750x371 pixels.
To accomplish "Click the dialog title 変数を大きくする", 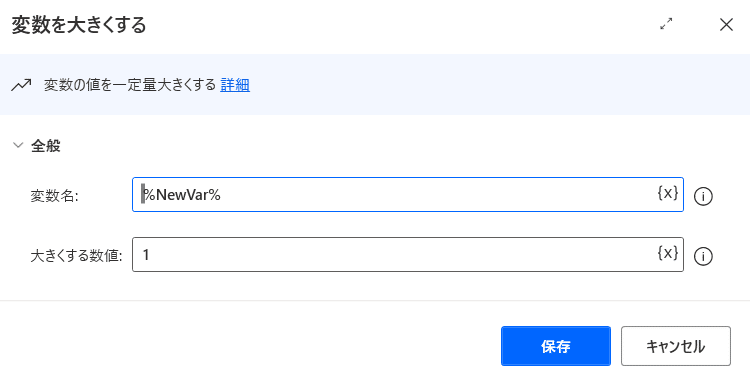I will point(79,25).
